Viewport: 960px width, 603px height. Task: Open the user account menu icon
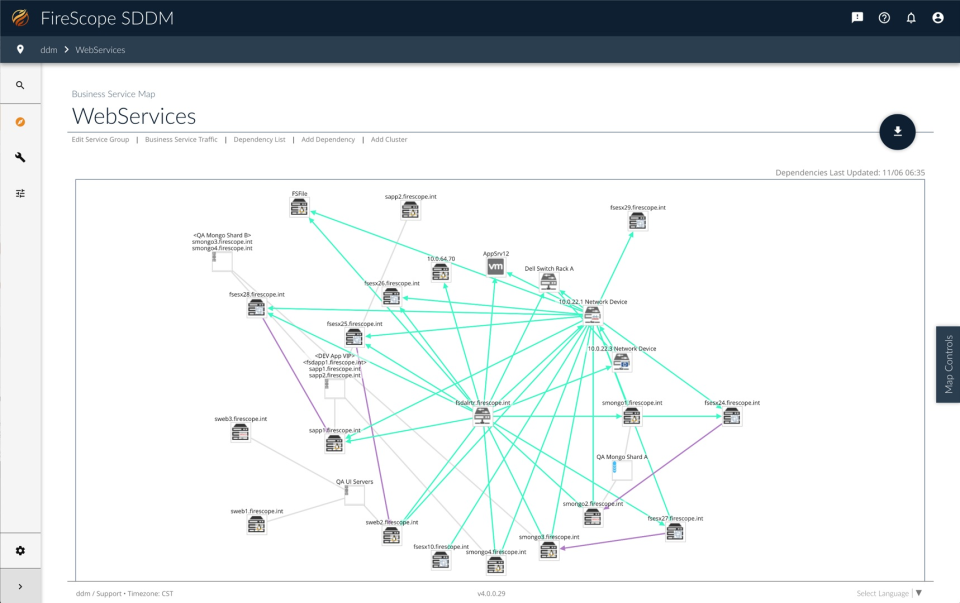(x=938, y=18)
